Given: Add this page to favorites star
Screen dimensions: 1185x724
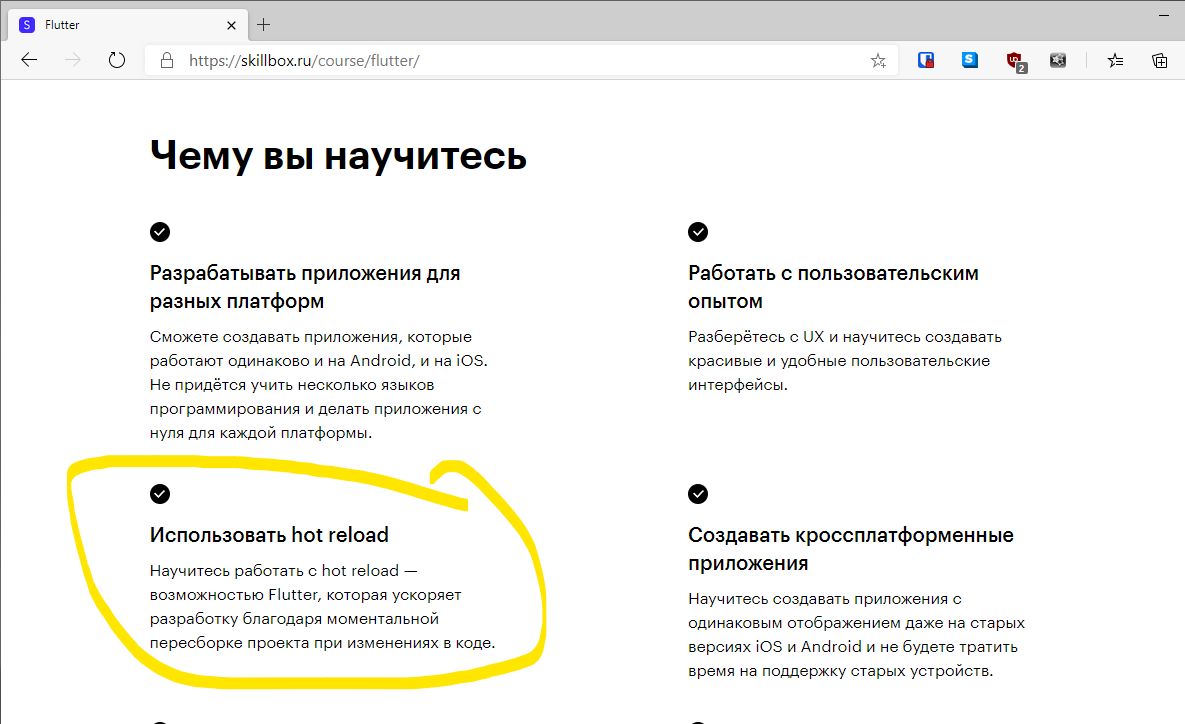Looking at the screenshot, I should (x=877, y=60).
